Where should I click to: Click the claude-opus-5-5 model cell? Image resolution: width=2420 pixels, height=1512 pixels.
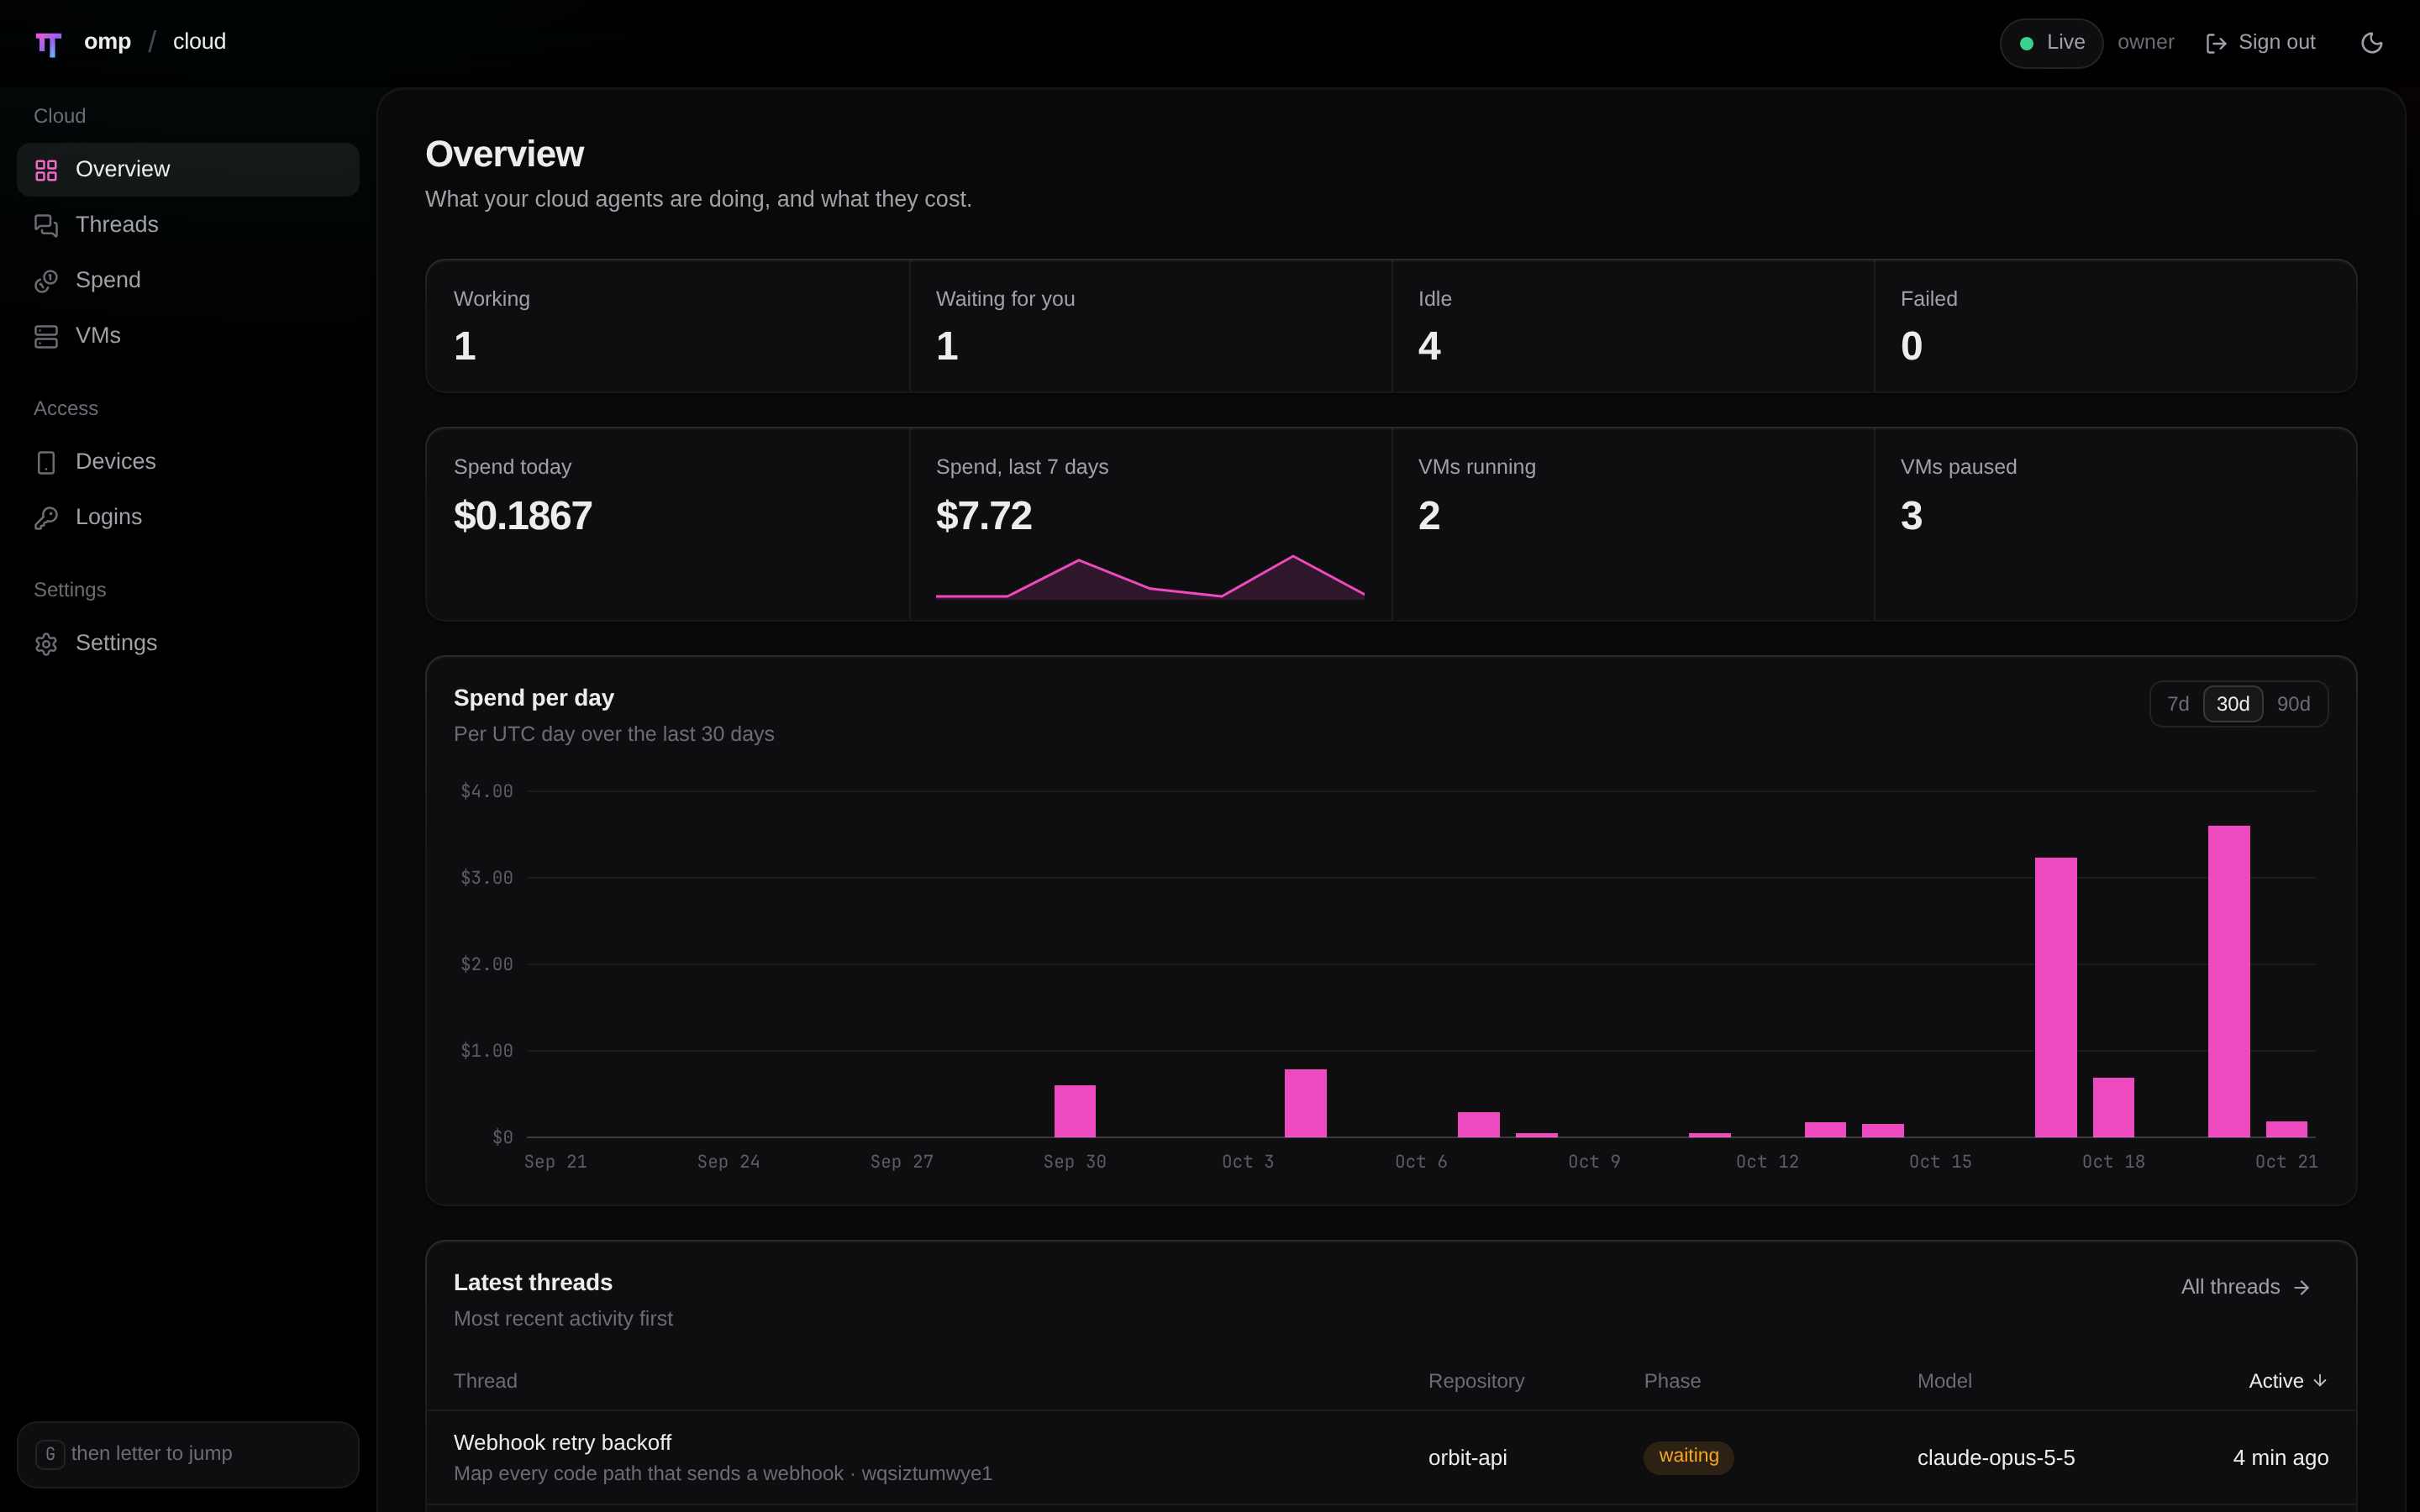coord(1995,1458)
